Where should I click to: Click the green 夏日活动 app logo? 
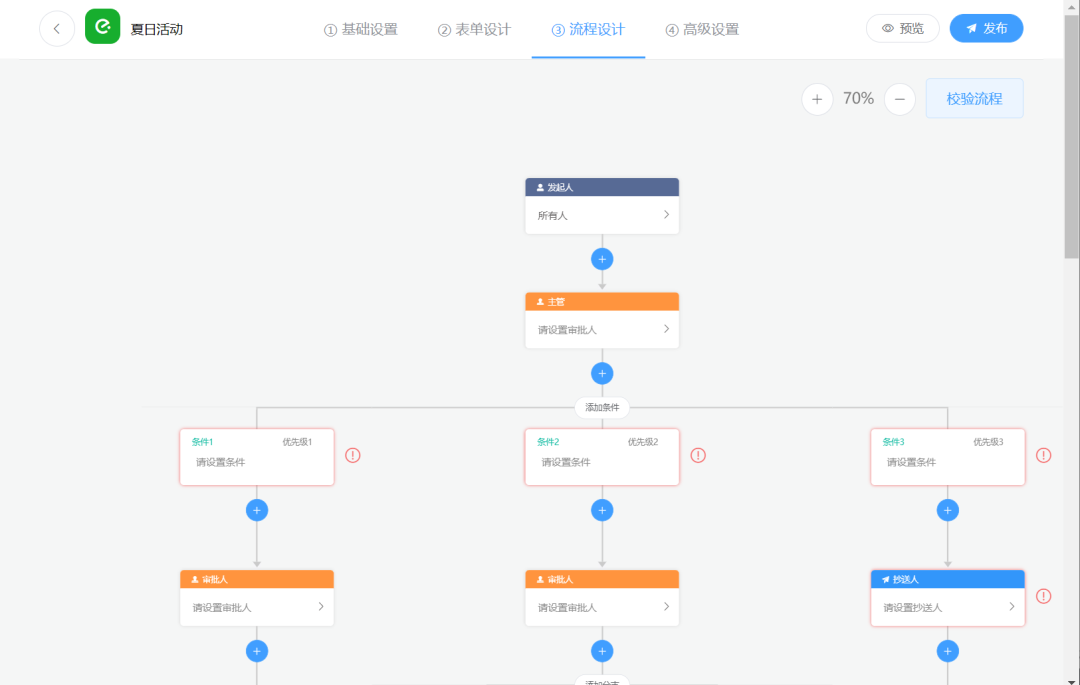pos(103,27)
